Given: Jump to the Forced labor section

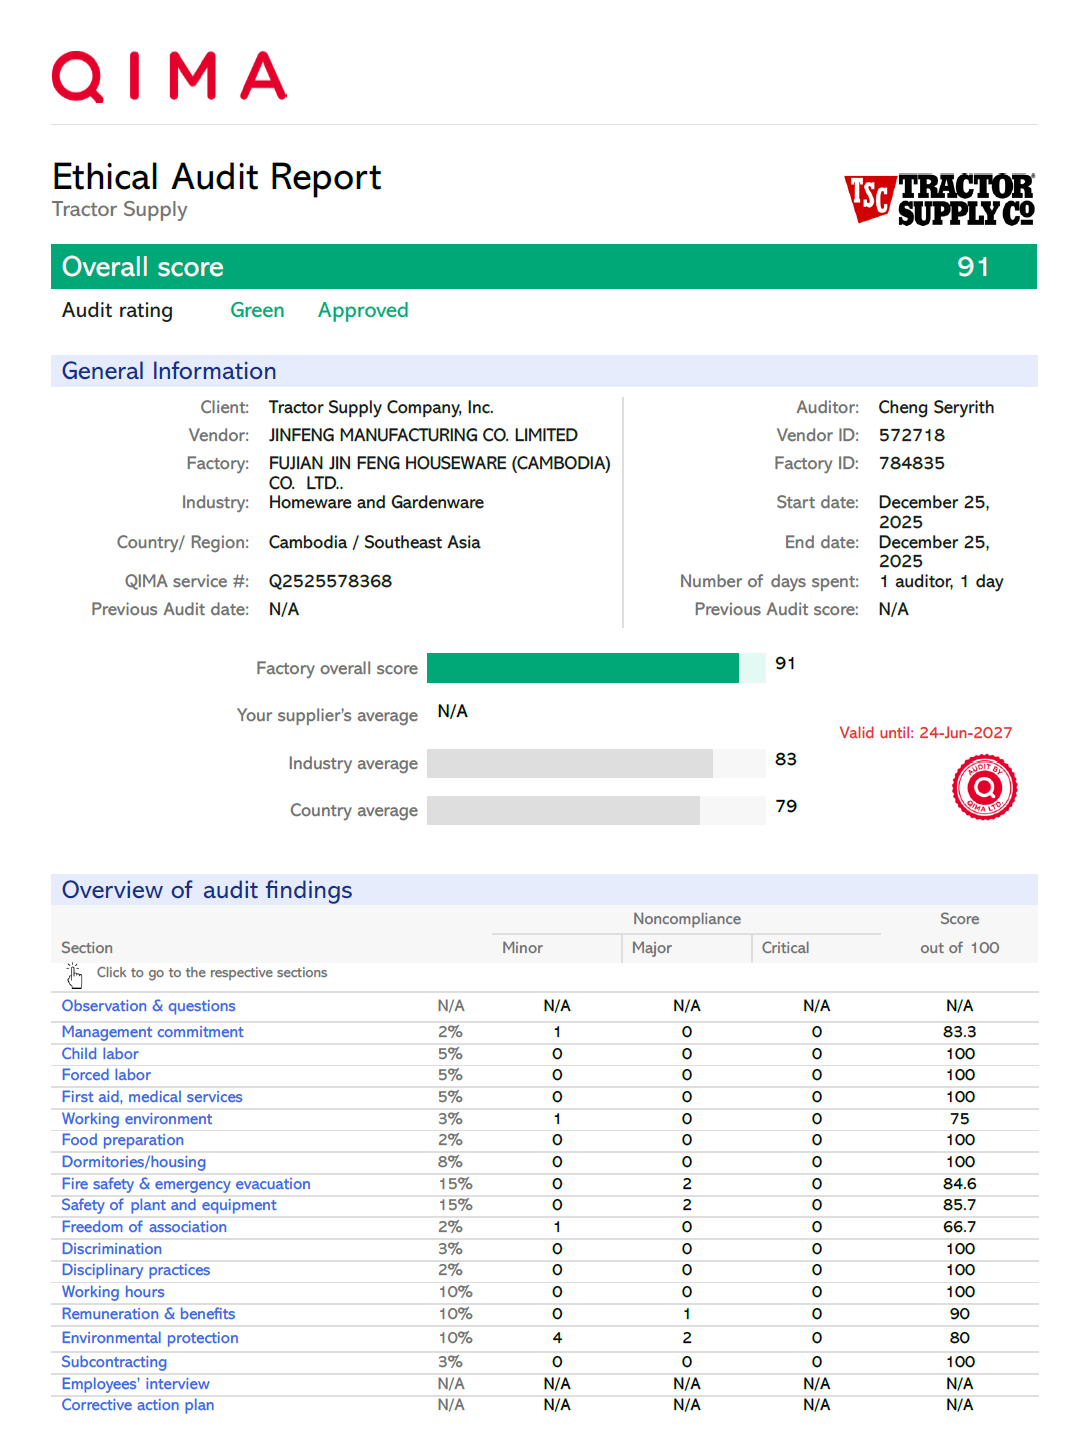Looking at the screenshot, I should (x=106, y=1075).
